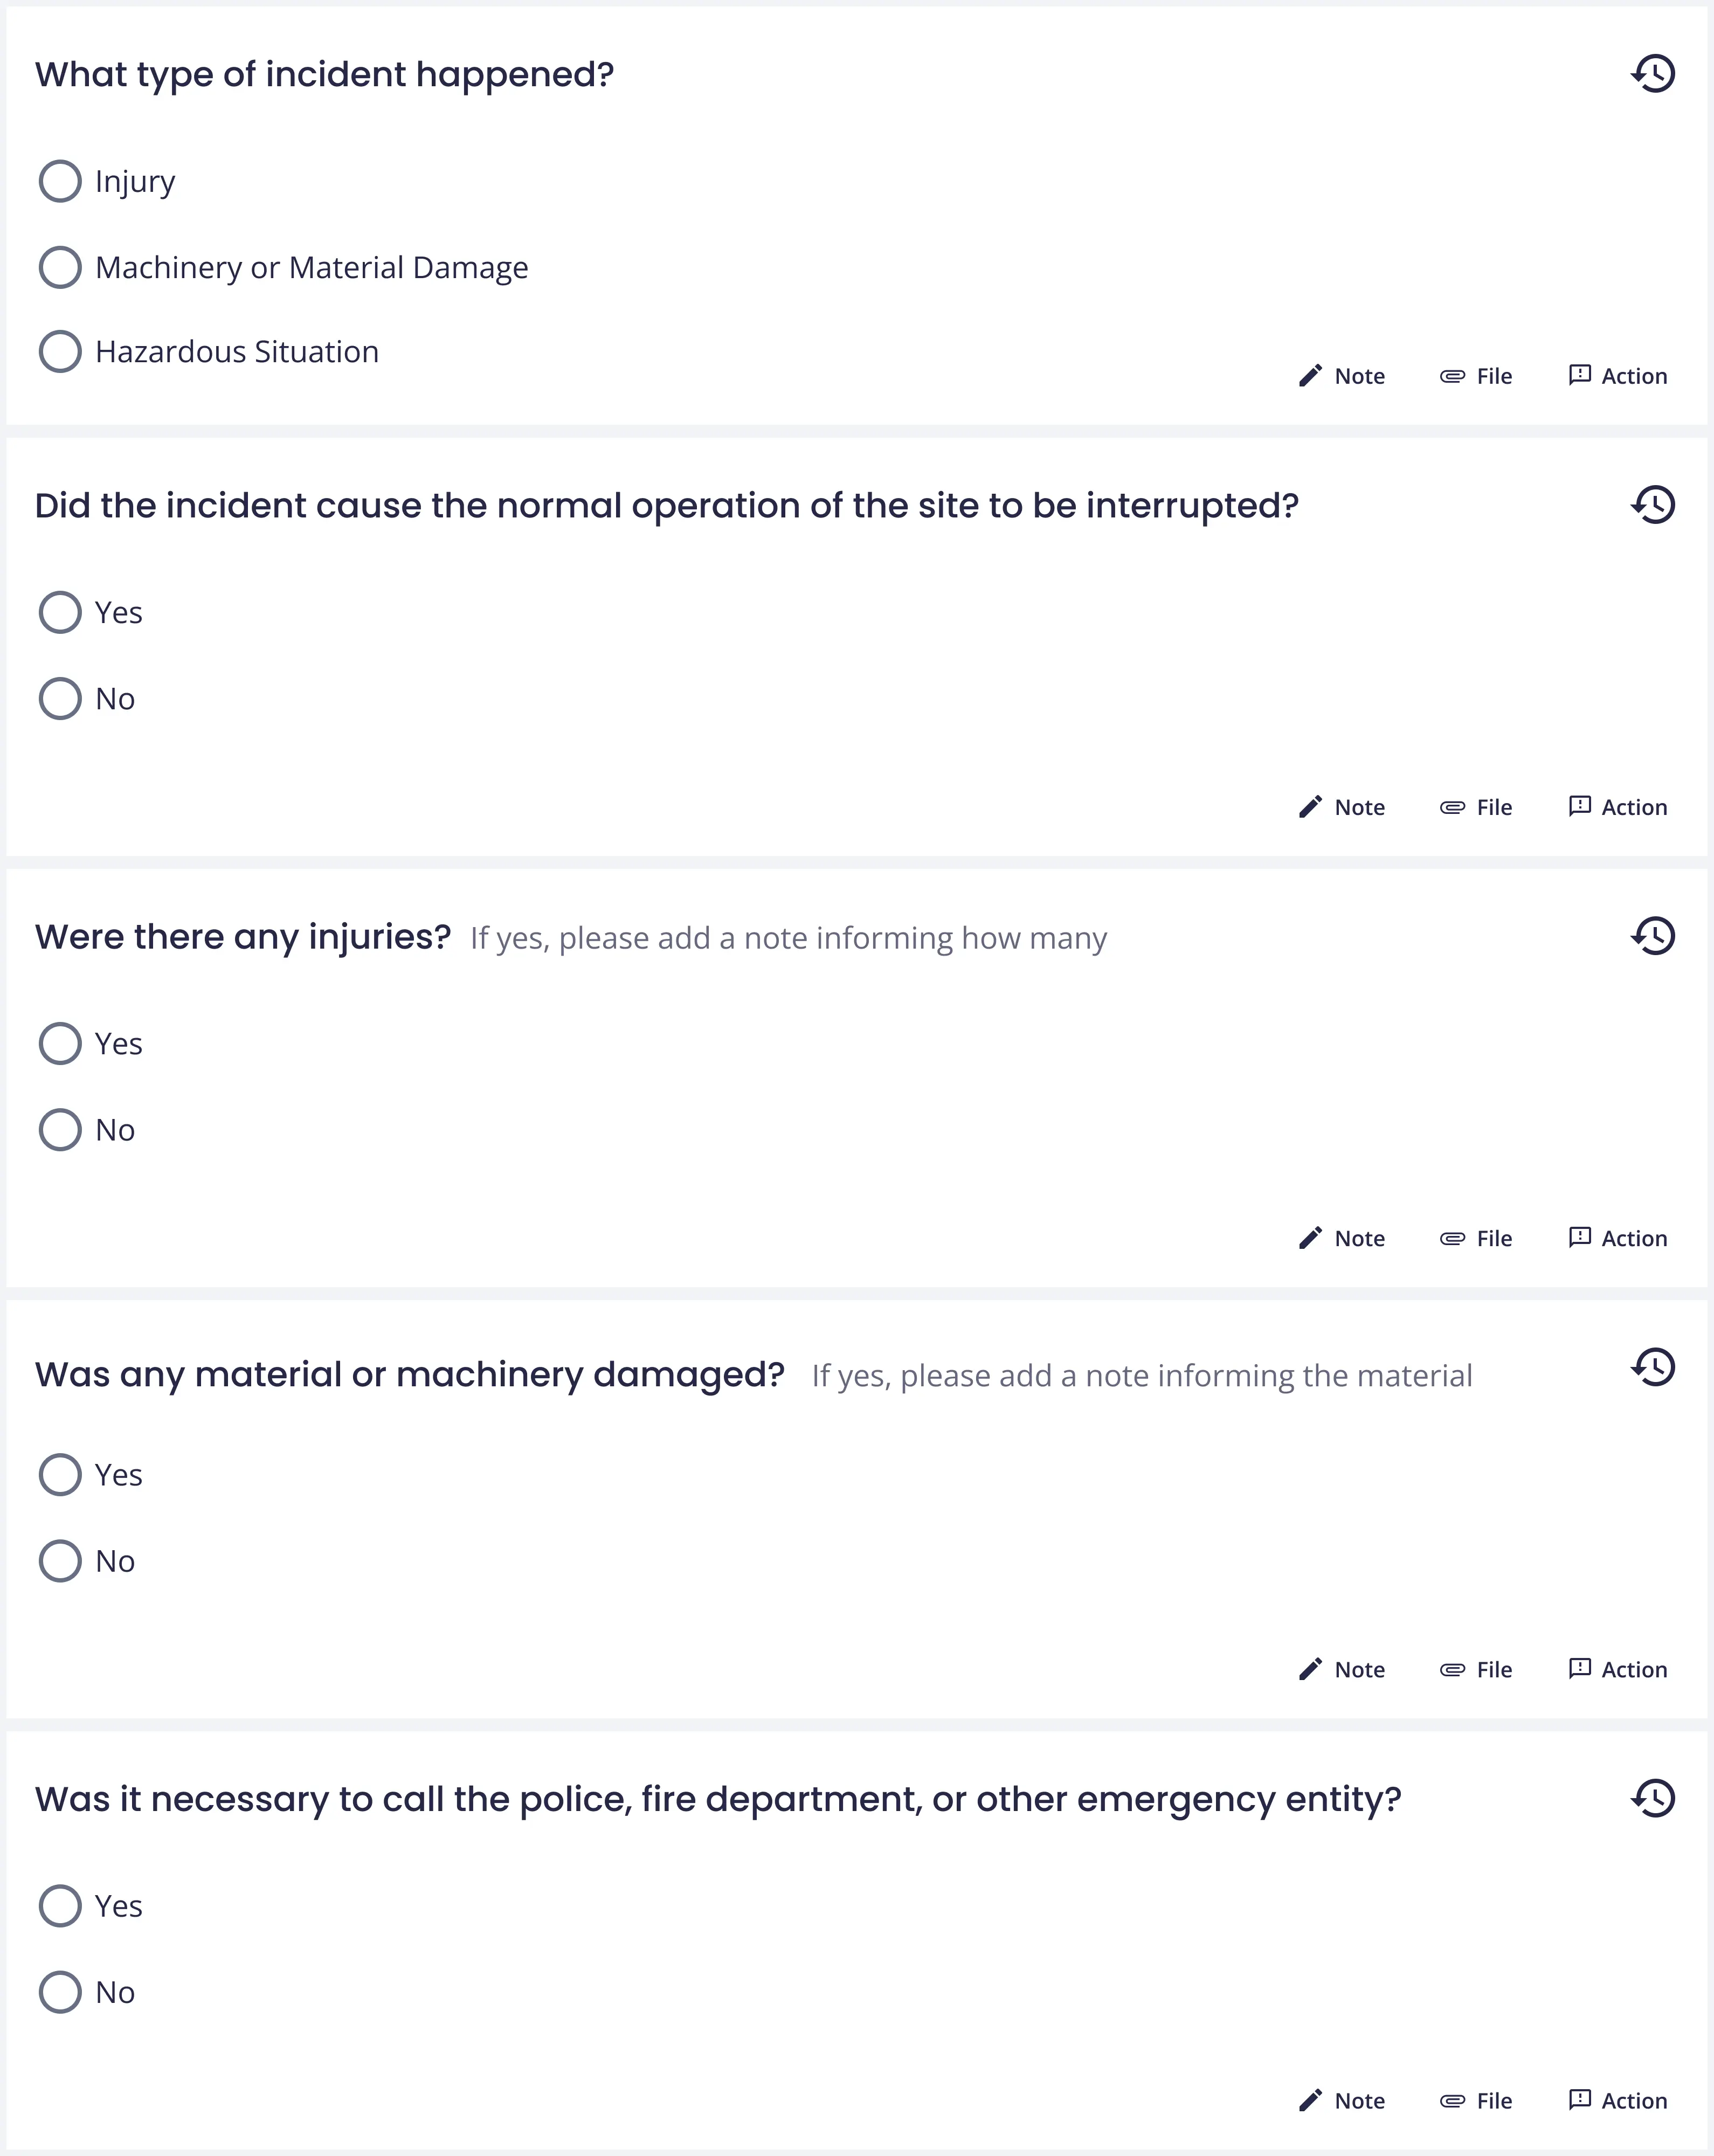Mark Yes for material or machinery damaged
Image resolution: width=1714 pixels, height=2156 pixels.
(60, 1475)
